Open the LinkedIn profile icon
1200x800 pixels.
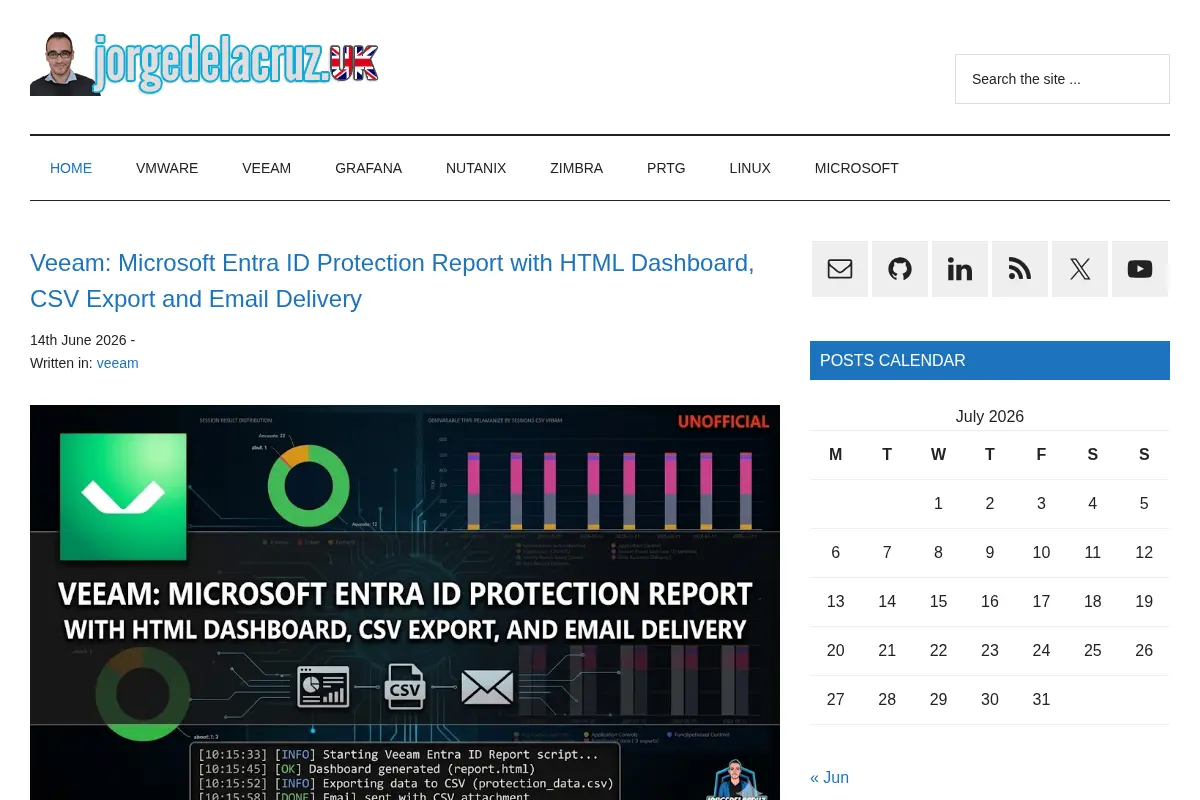click(x=960, y=269)
